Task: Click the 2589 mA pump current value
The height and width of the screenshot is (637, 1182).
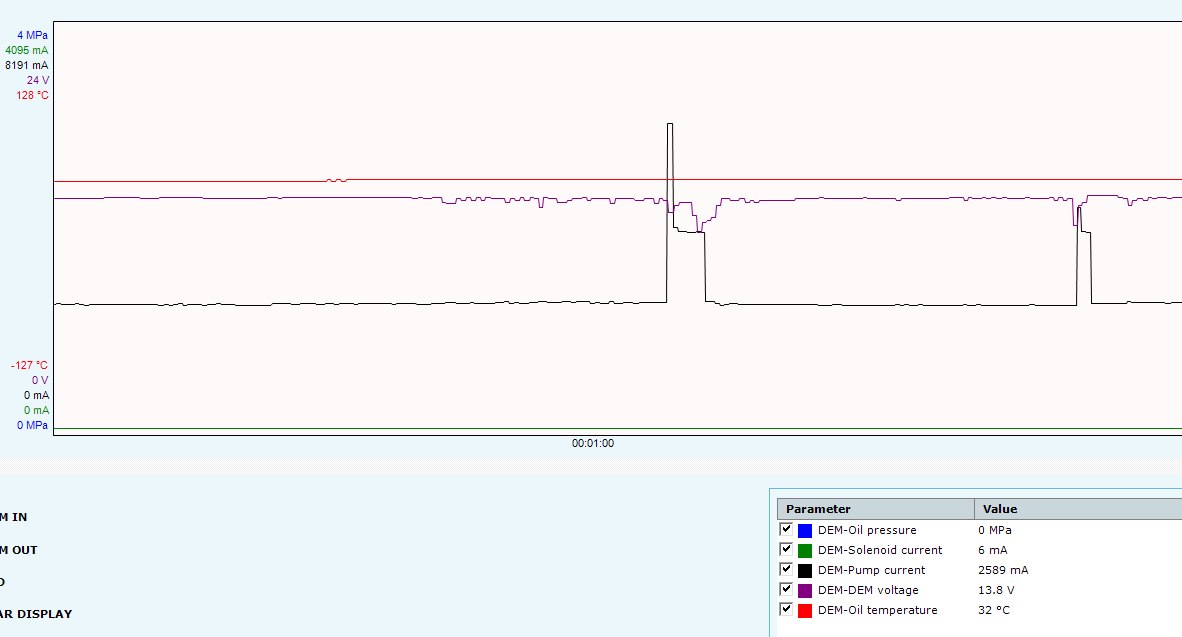Action: (1003, 570)
